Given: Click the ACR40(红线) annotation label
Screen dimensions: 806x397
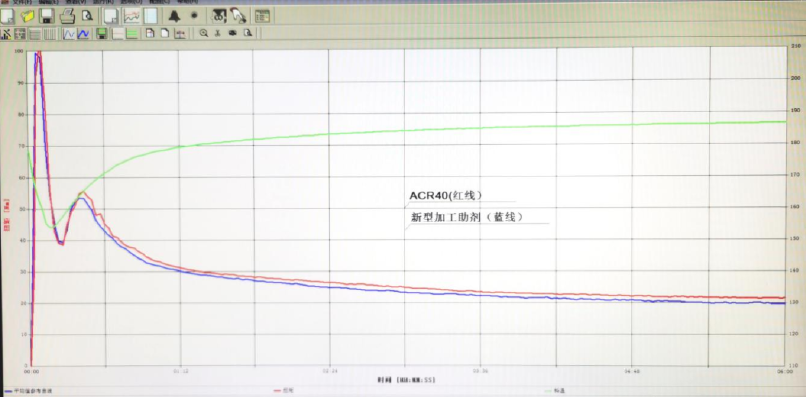Looking at the screenshot, I should [x=445, y=195].
